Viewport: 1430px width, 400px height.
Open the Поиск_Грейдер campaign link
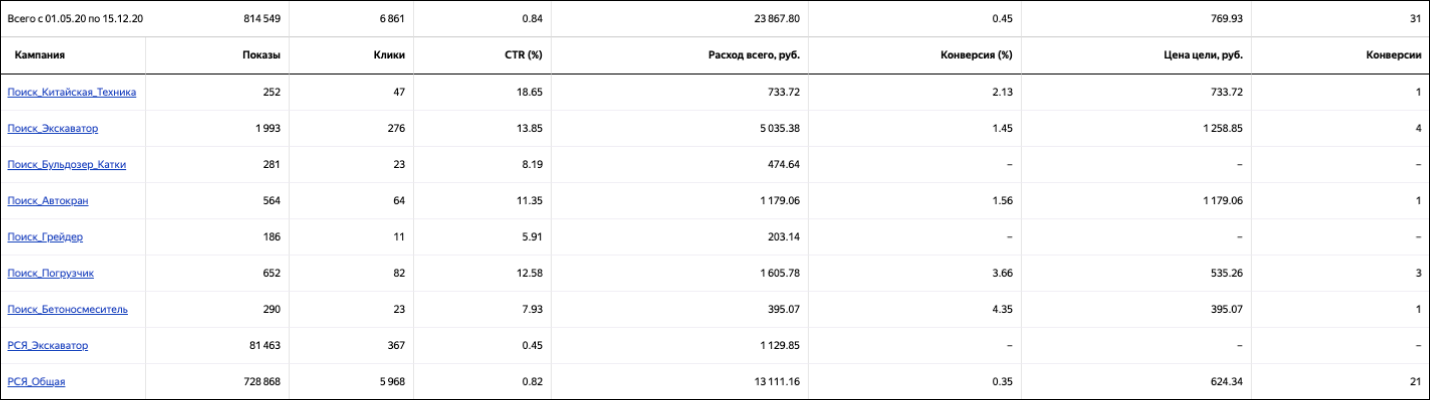(44, 237)
